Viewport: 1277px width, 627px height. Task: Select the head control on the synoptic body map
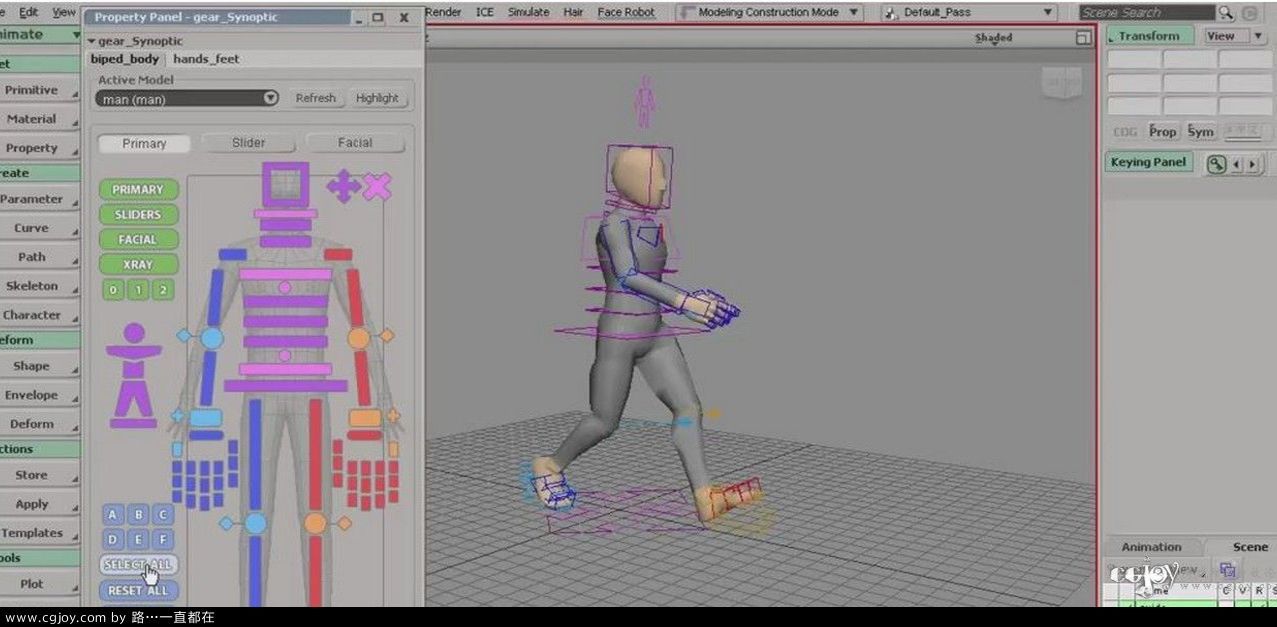[x=285, y=183]
